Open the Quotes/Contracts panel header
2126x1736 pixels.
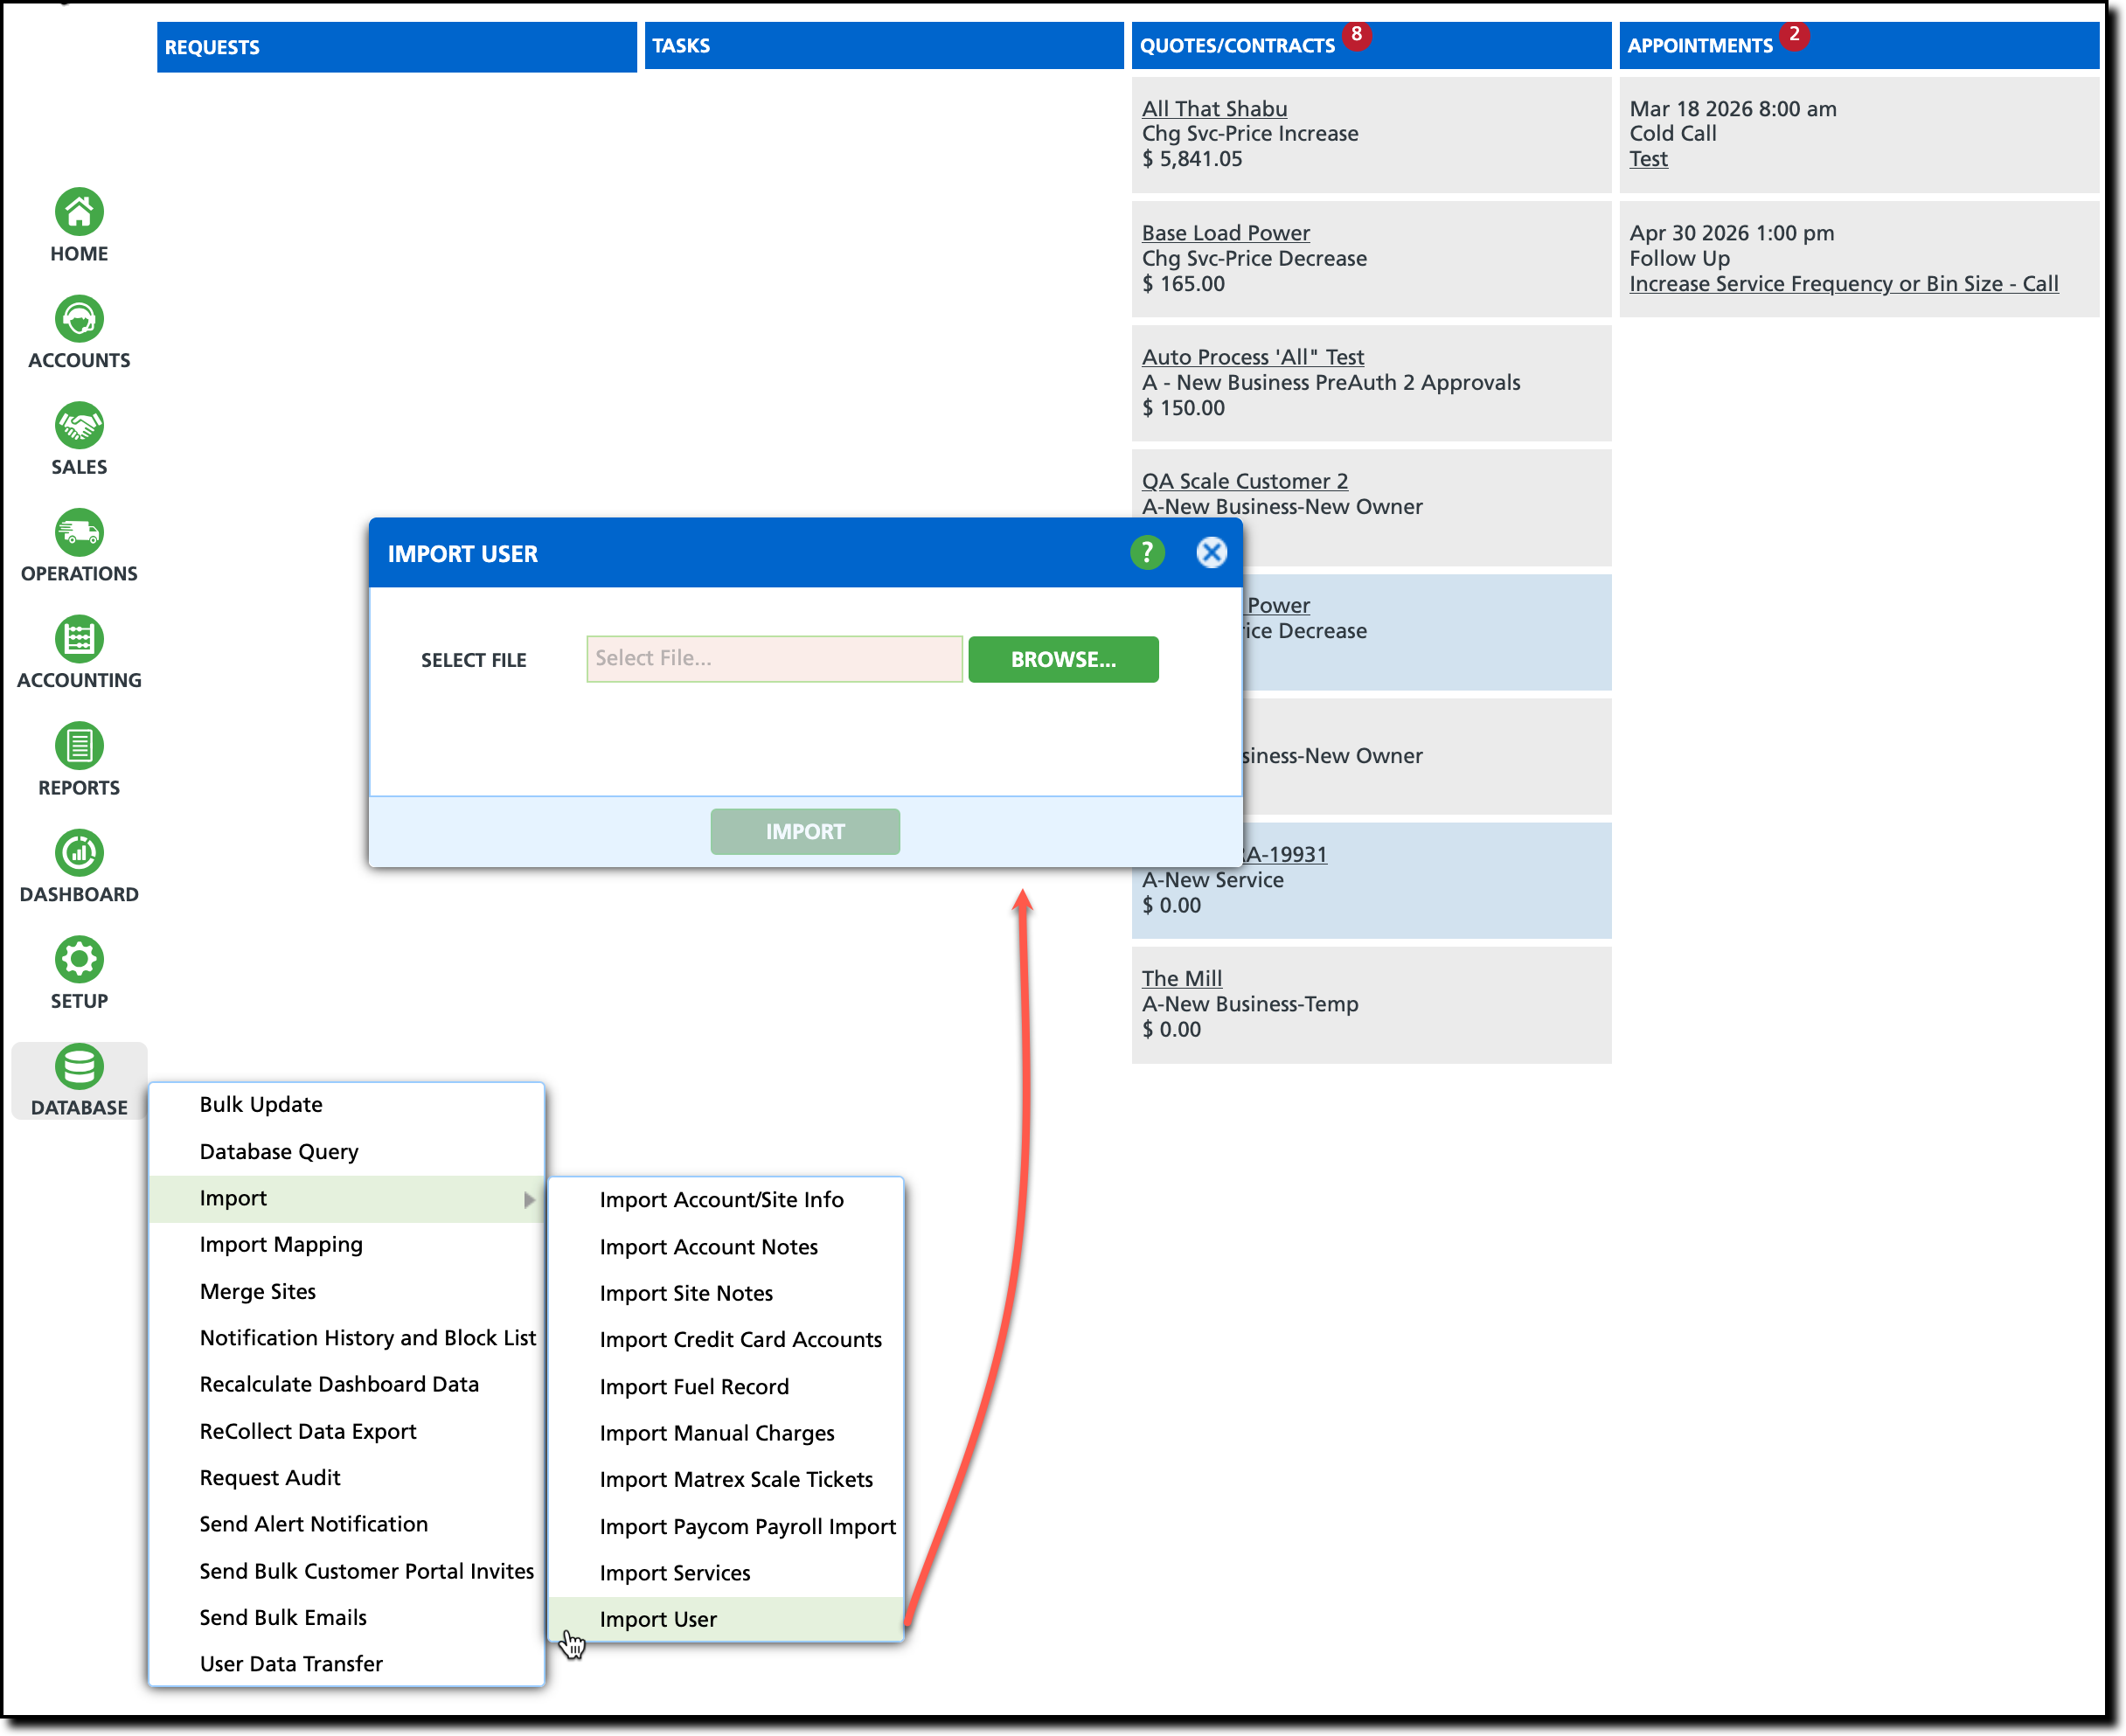pyautogui.click(x=1237, y=46)
